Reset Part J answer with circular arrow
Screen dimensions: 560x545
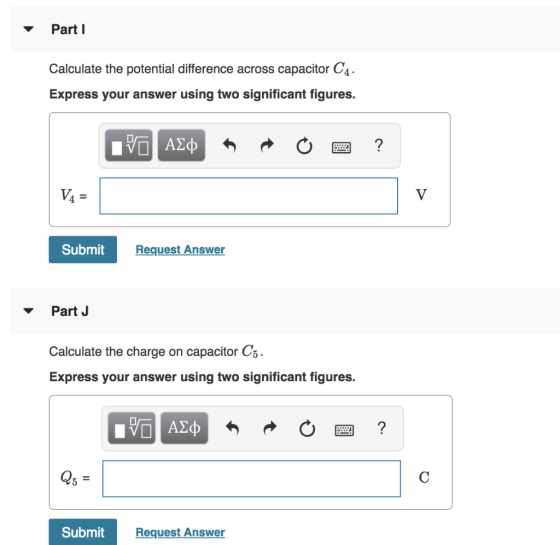307,428
